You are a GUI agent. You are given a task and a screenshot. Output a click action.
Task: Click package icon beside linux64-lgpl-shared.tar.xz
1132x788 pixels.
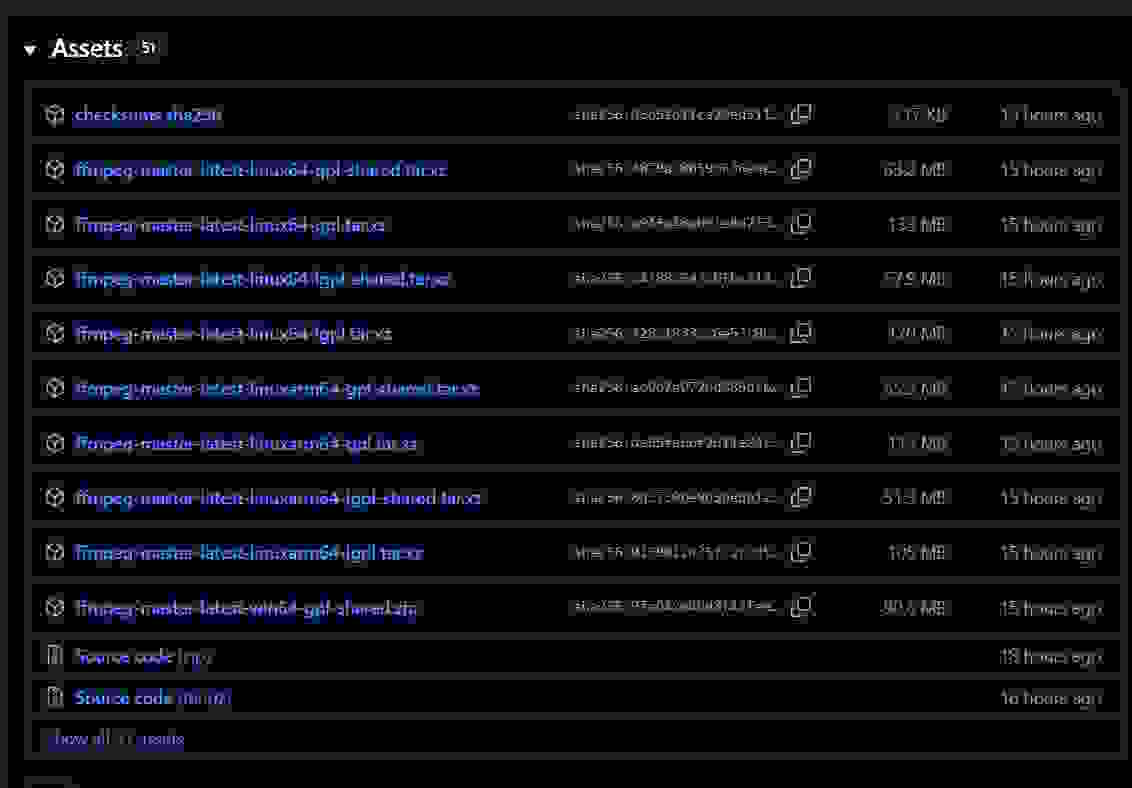tap(55, 279)
